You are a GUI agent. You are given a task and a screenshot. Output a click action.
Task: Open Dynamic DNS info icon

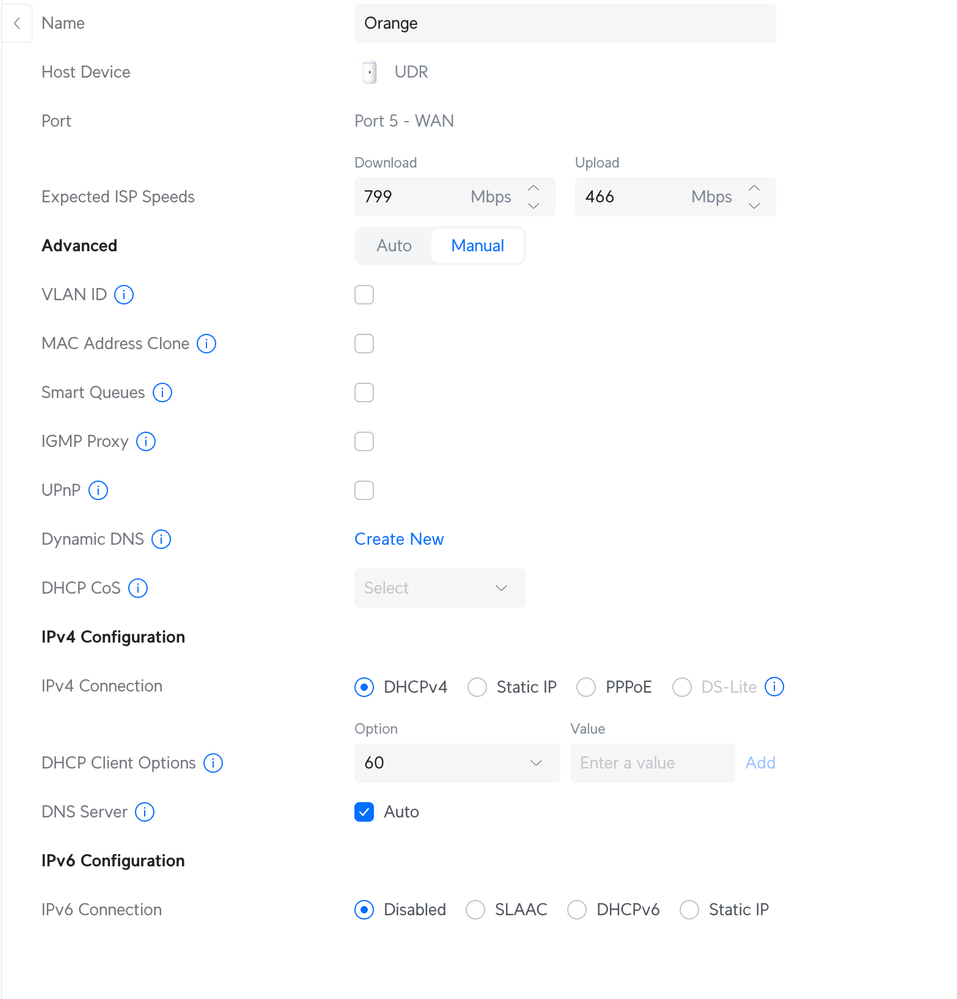(161, 540)
